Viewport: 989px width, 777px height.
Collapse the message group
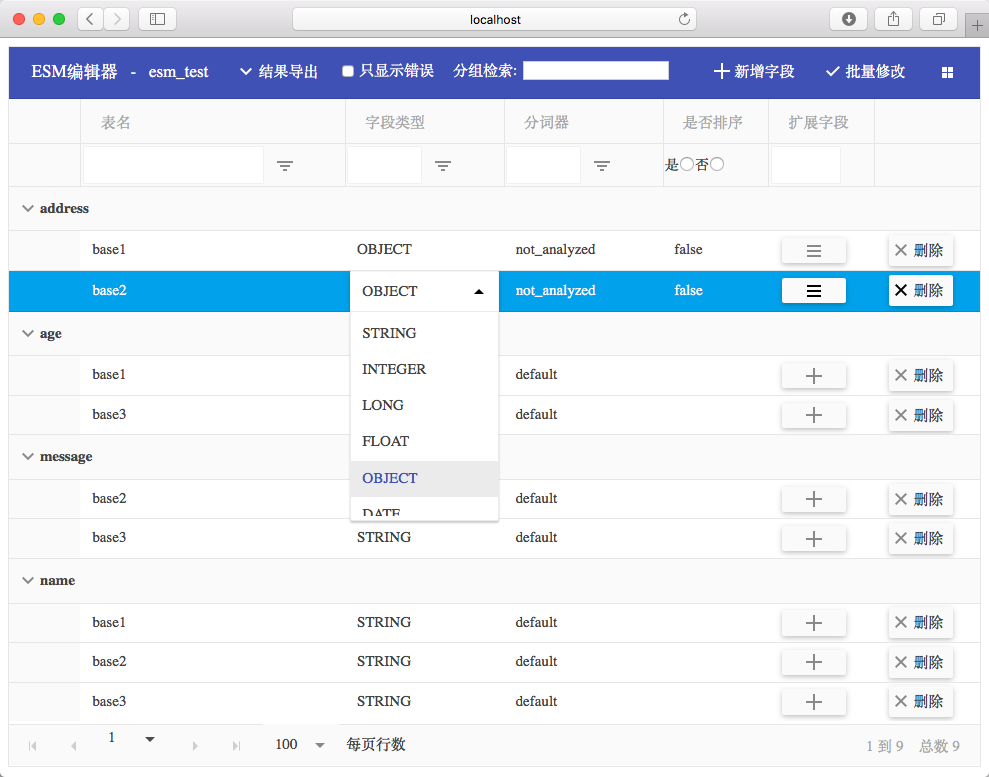coord(28,456)
